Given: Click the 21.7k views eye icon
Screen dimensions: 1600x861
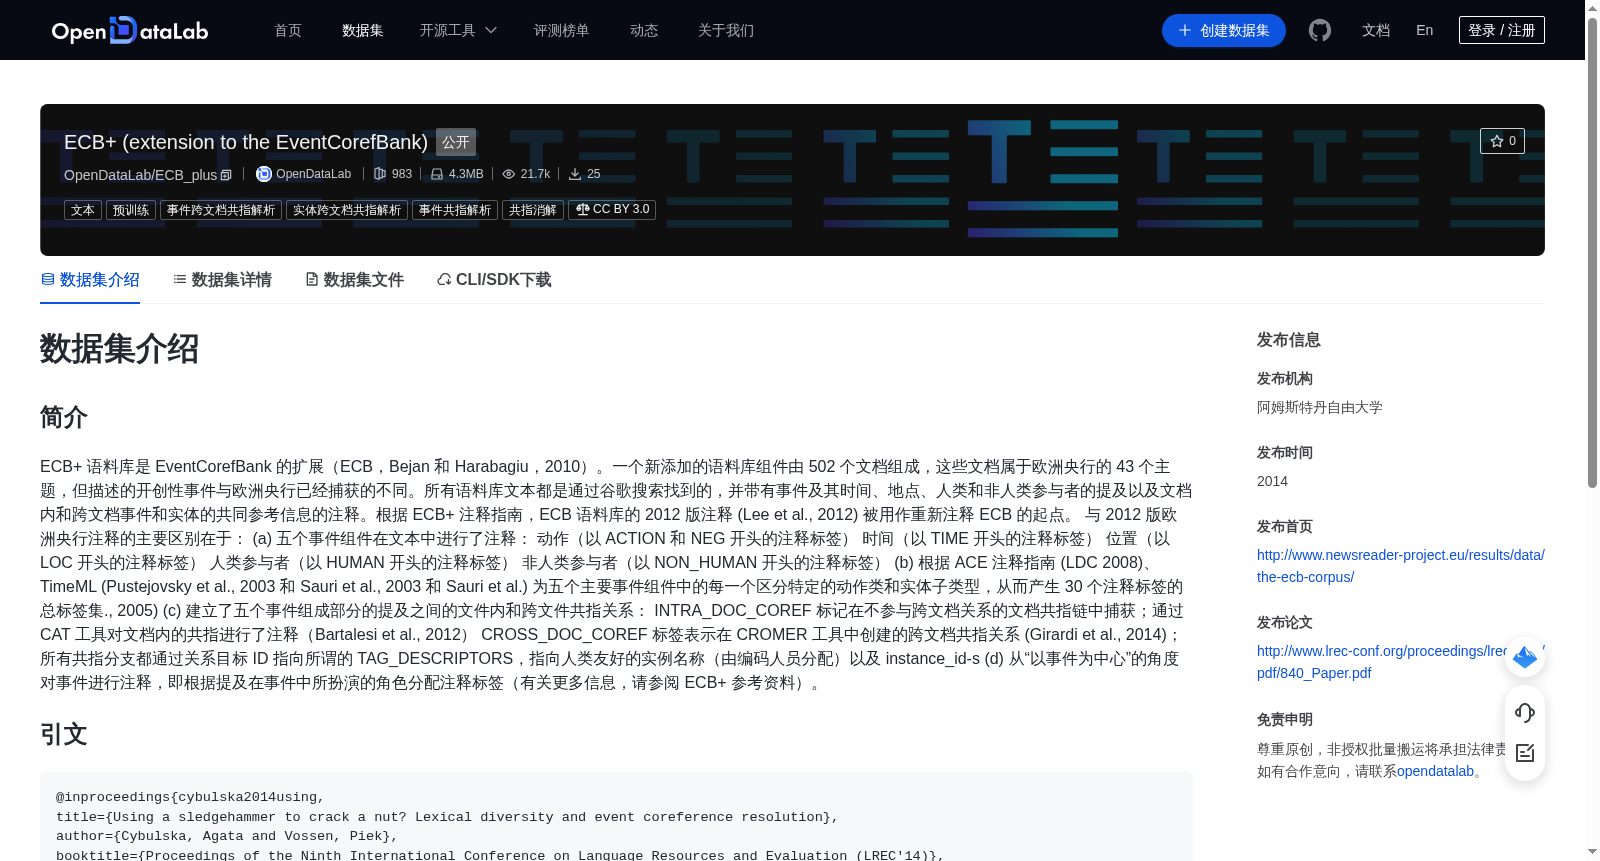Looking at the screenshot, I should [x=509, y=174].
